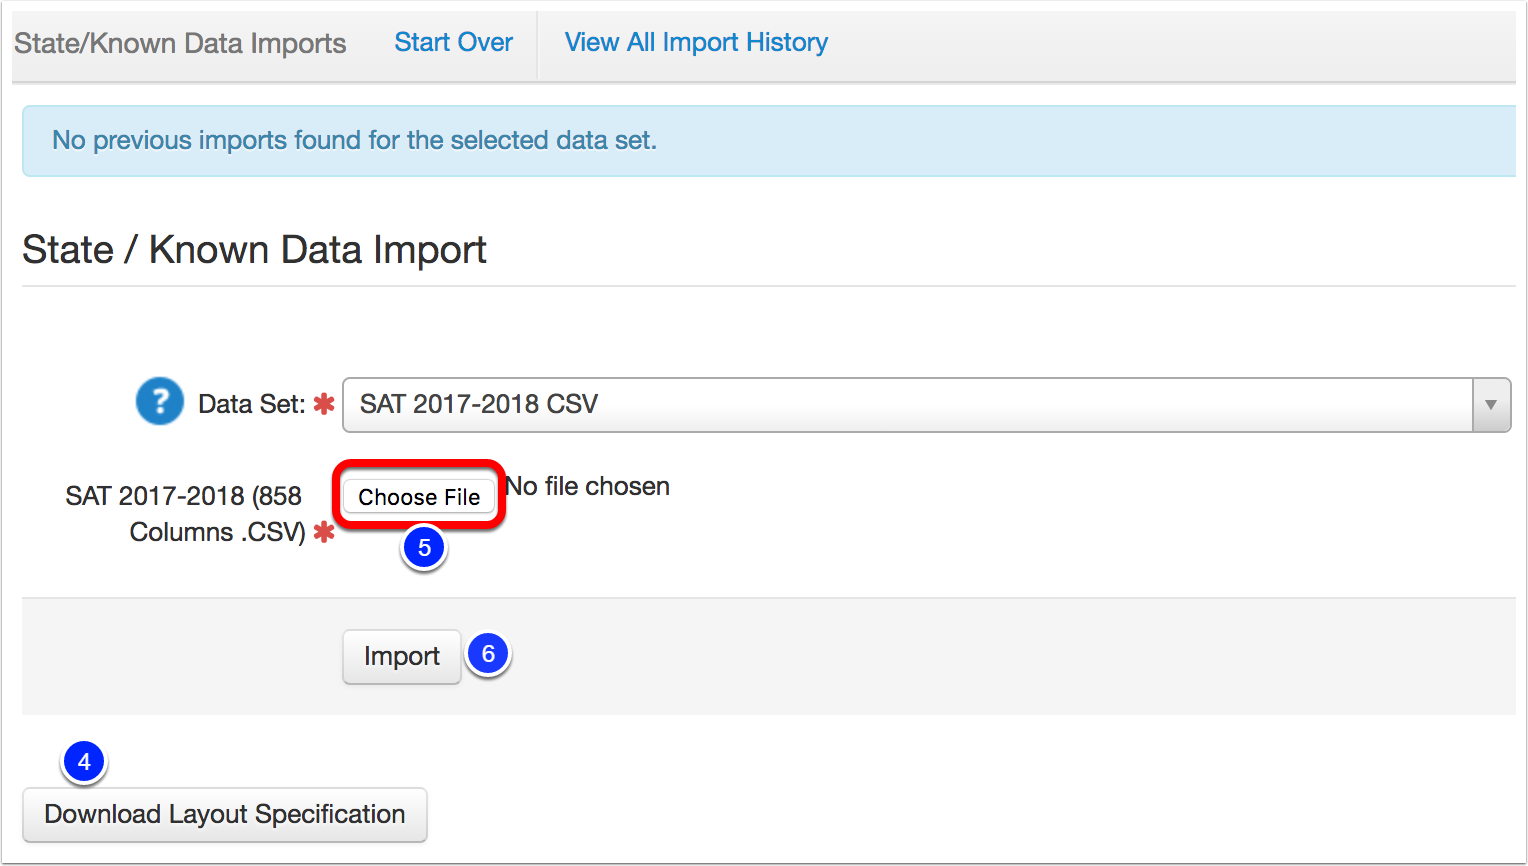This screenshot has height=866, width=1528.
Task: Click the 'SAT 2017-2018 (858 Columns .CSV)' label
Action: (x=185, y=514)
